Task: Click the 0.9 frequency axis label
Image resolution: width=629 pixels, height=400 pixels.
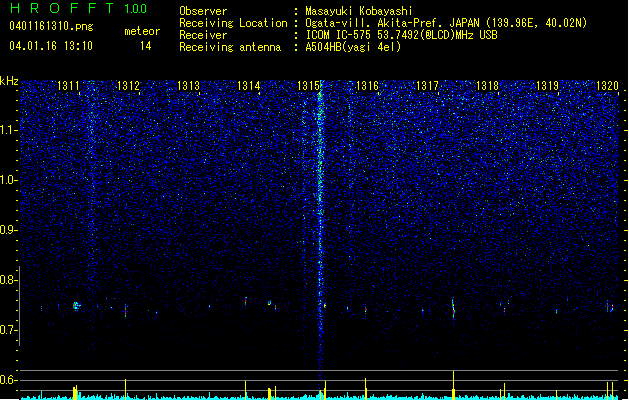Action: pyautogui.click(x=9, y=230)
